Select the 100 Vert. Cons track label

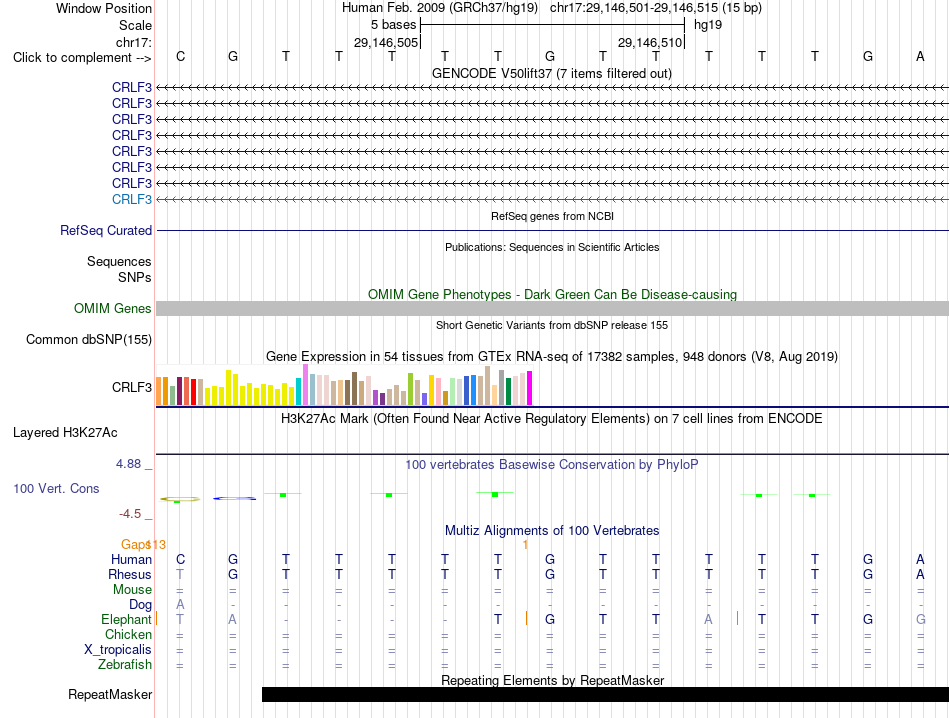pos(56,488)
